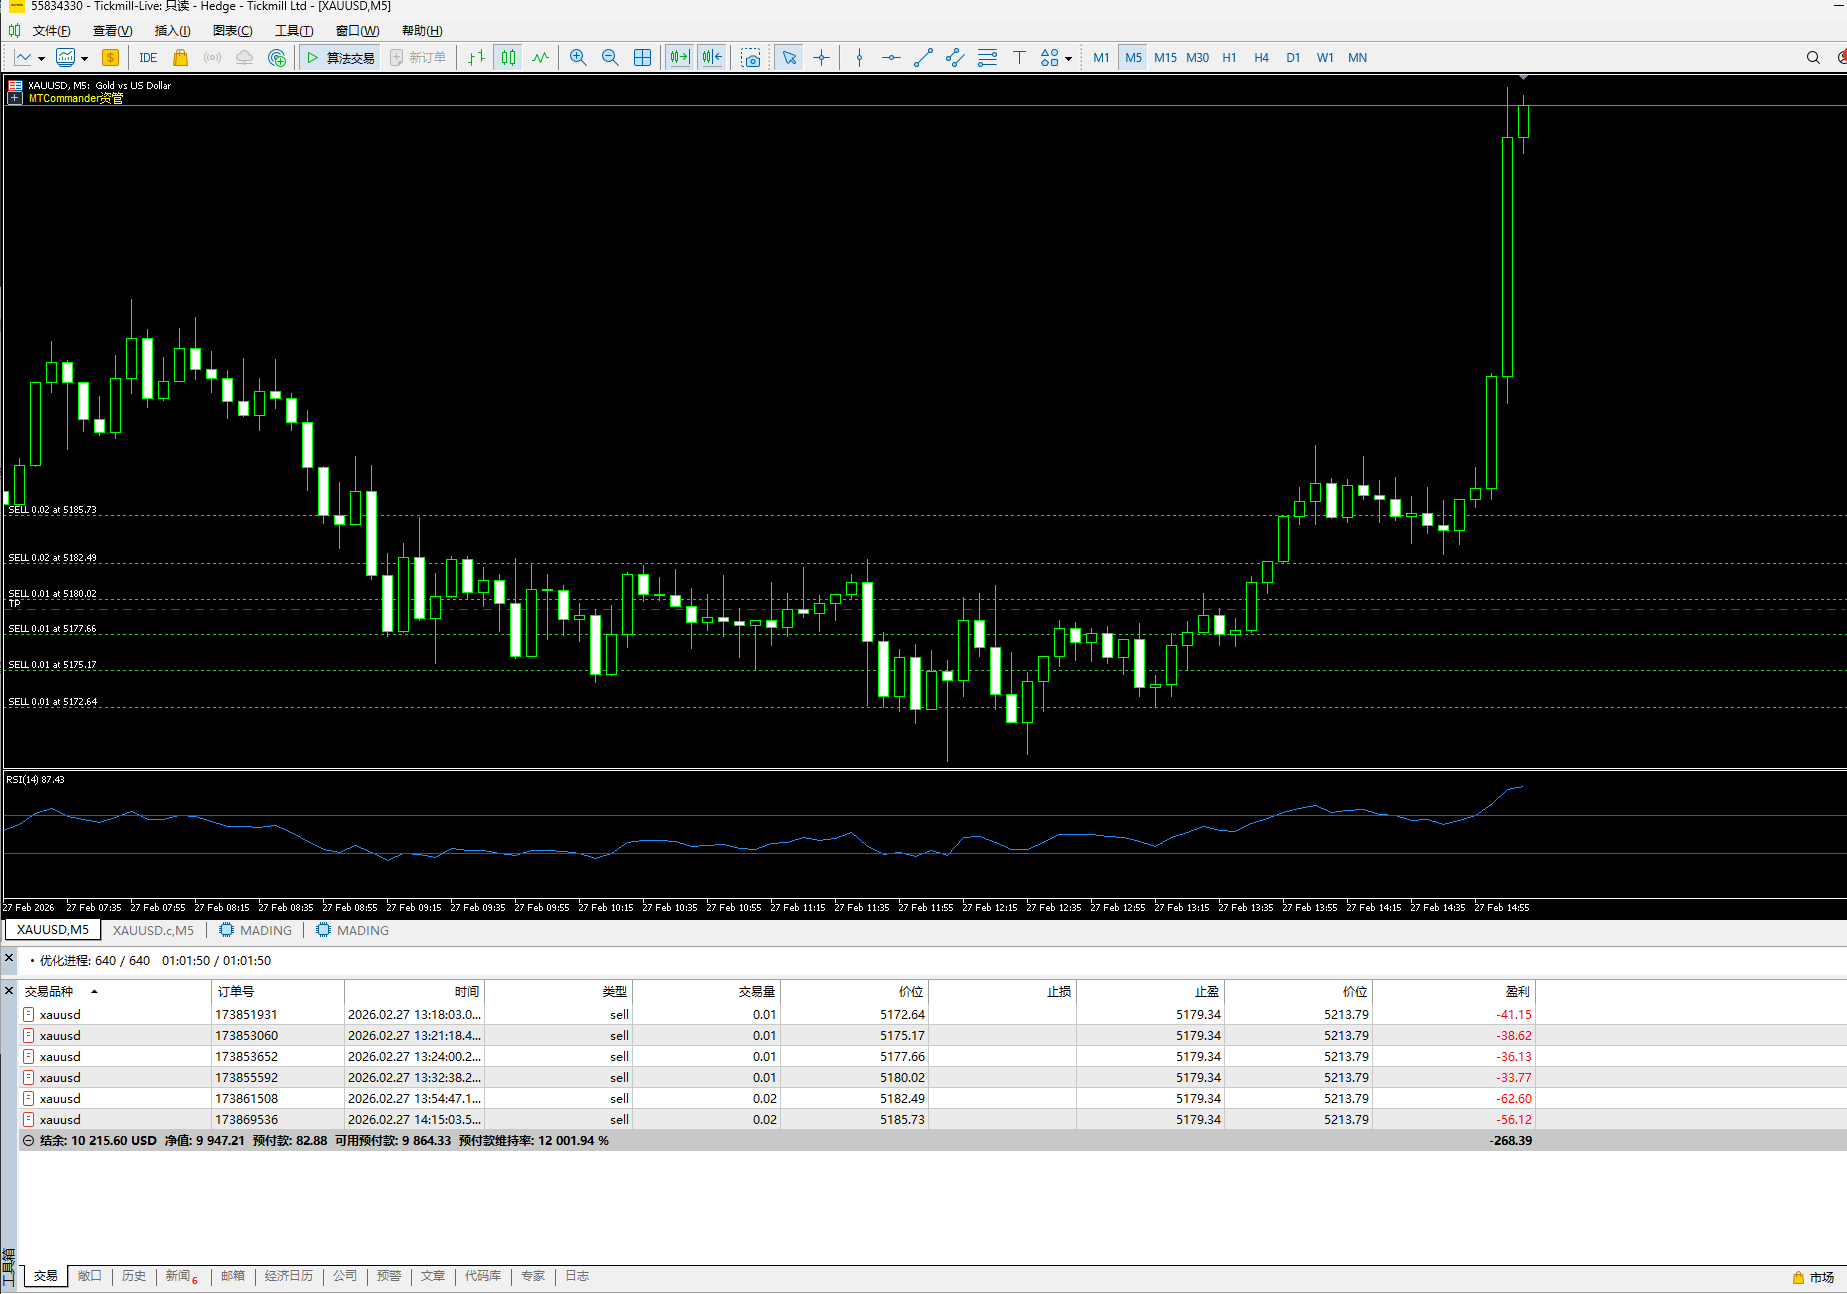
Task: Sort by 交易品种 column header
Action: pyautogui.click(x=113, y=992)
